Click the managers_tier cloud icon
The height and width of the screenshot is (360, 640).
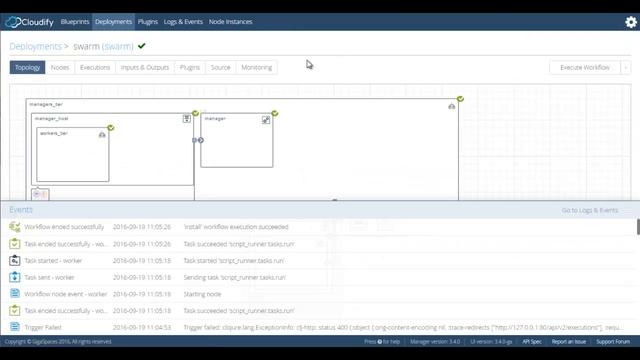[x=451, y=106]
